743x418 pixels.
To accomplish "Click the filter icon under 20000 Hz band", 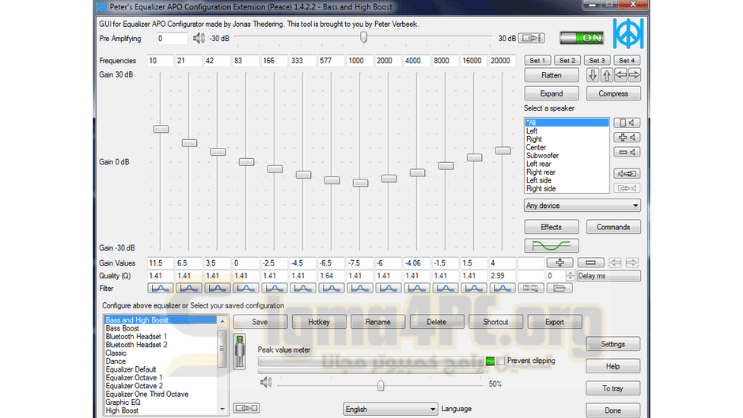I will pos(502,288).
